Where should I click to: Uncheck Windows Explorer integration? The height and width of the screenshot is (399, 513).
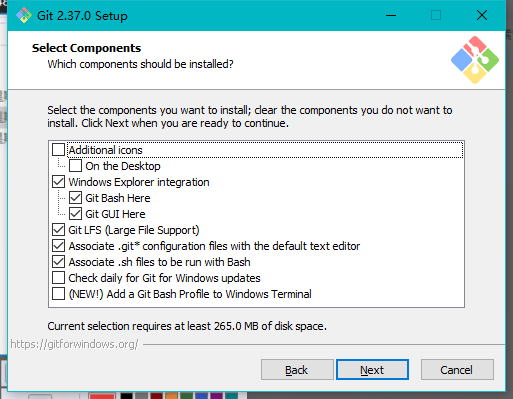point(59,182)
